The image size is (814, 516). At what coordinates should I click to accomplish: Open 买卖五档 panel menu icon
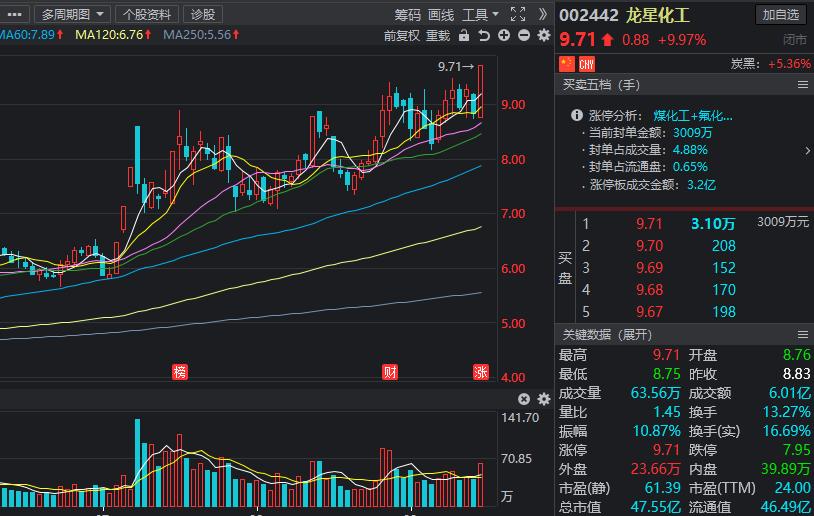[803, 85]
